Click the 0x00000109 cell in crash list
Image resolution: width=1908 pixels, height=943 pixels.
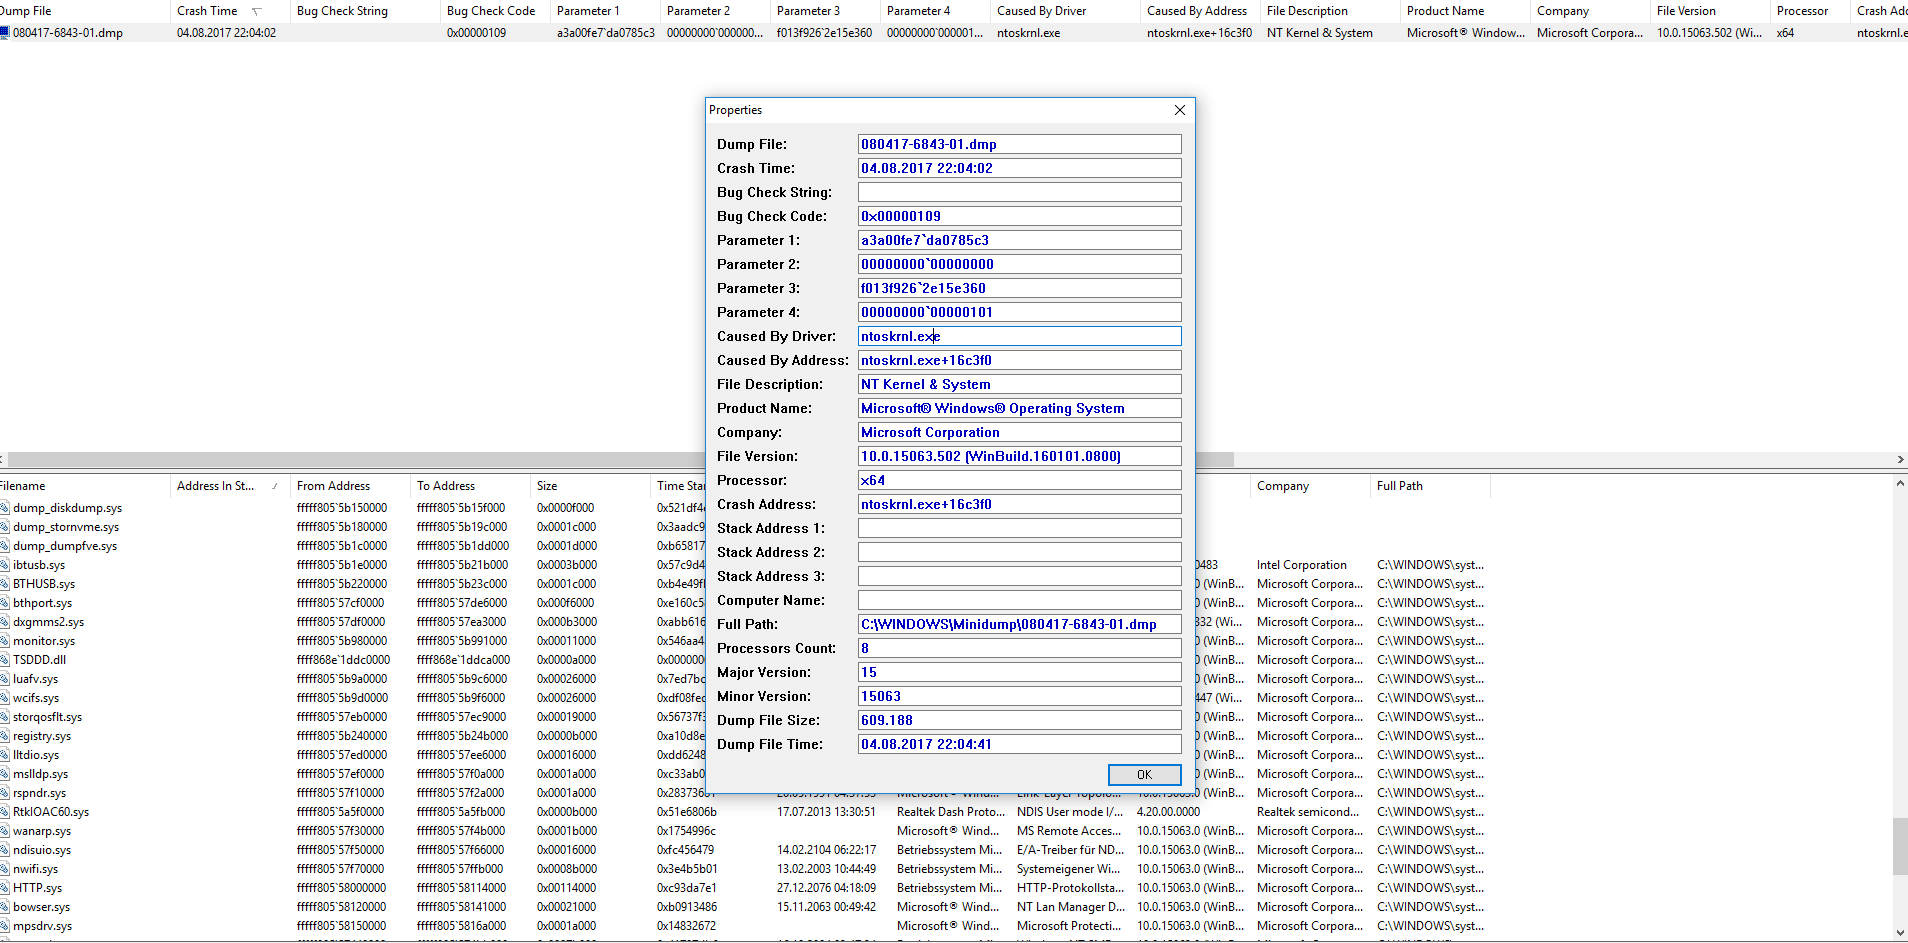click(x=476, y=33)
